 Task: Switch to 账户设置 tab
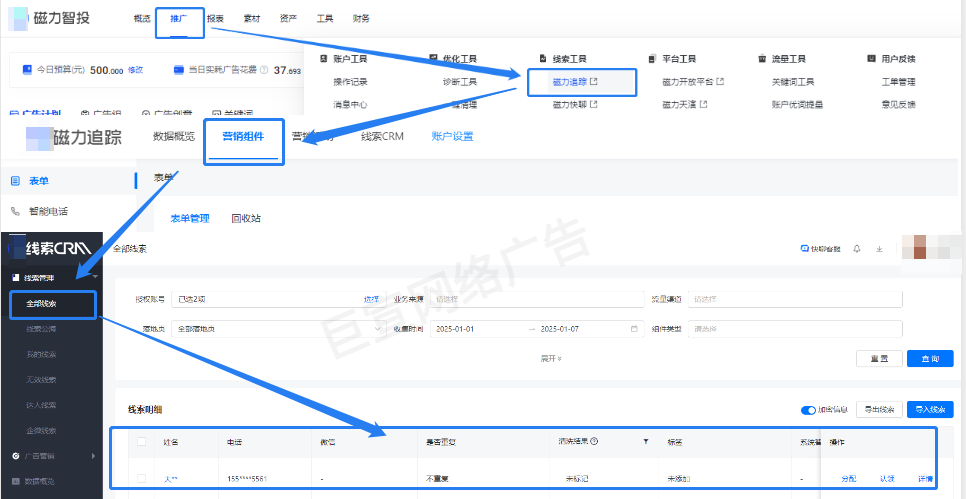pyautogui.click(x=453, y=137)
